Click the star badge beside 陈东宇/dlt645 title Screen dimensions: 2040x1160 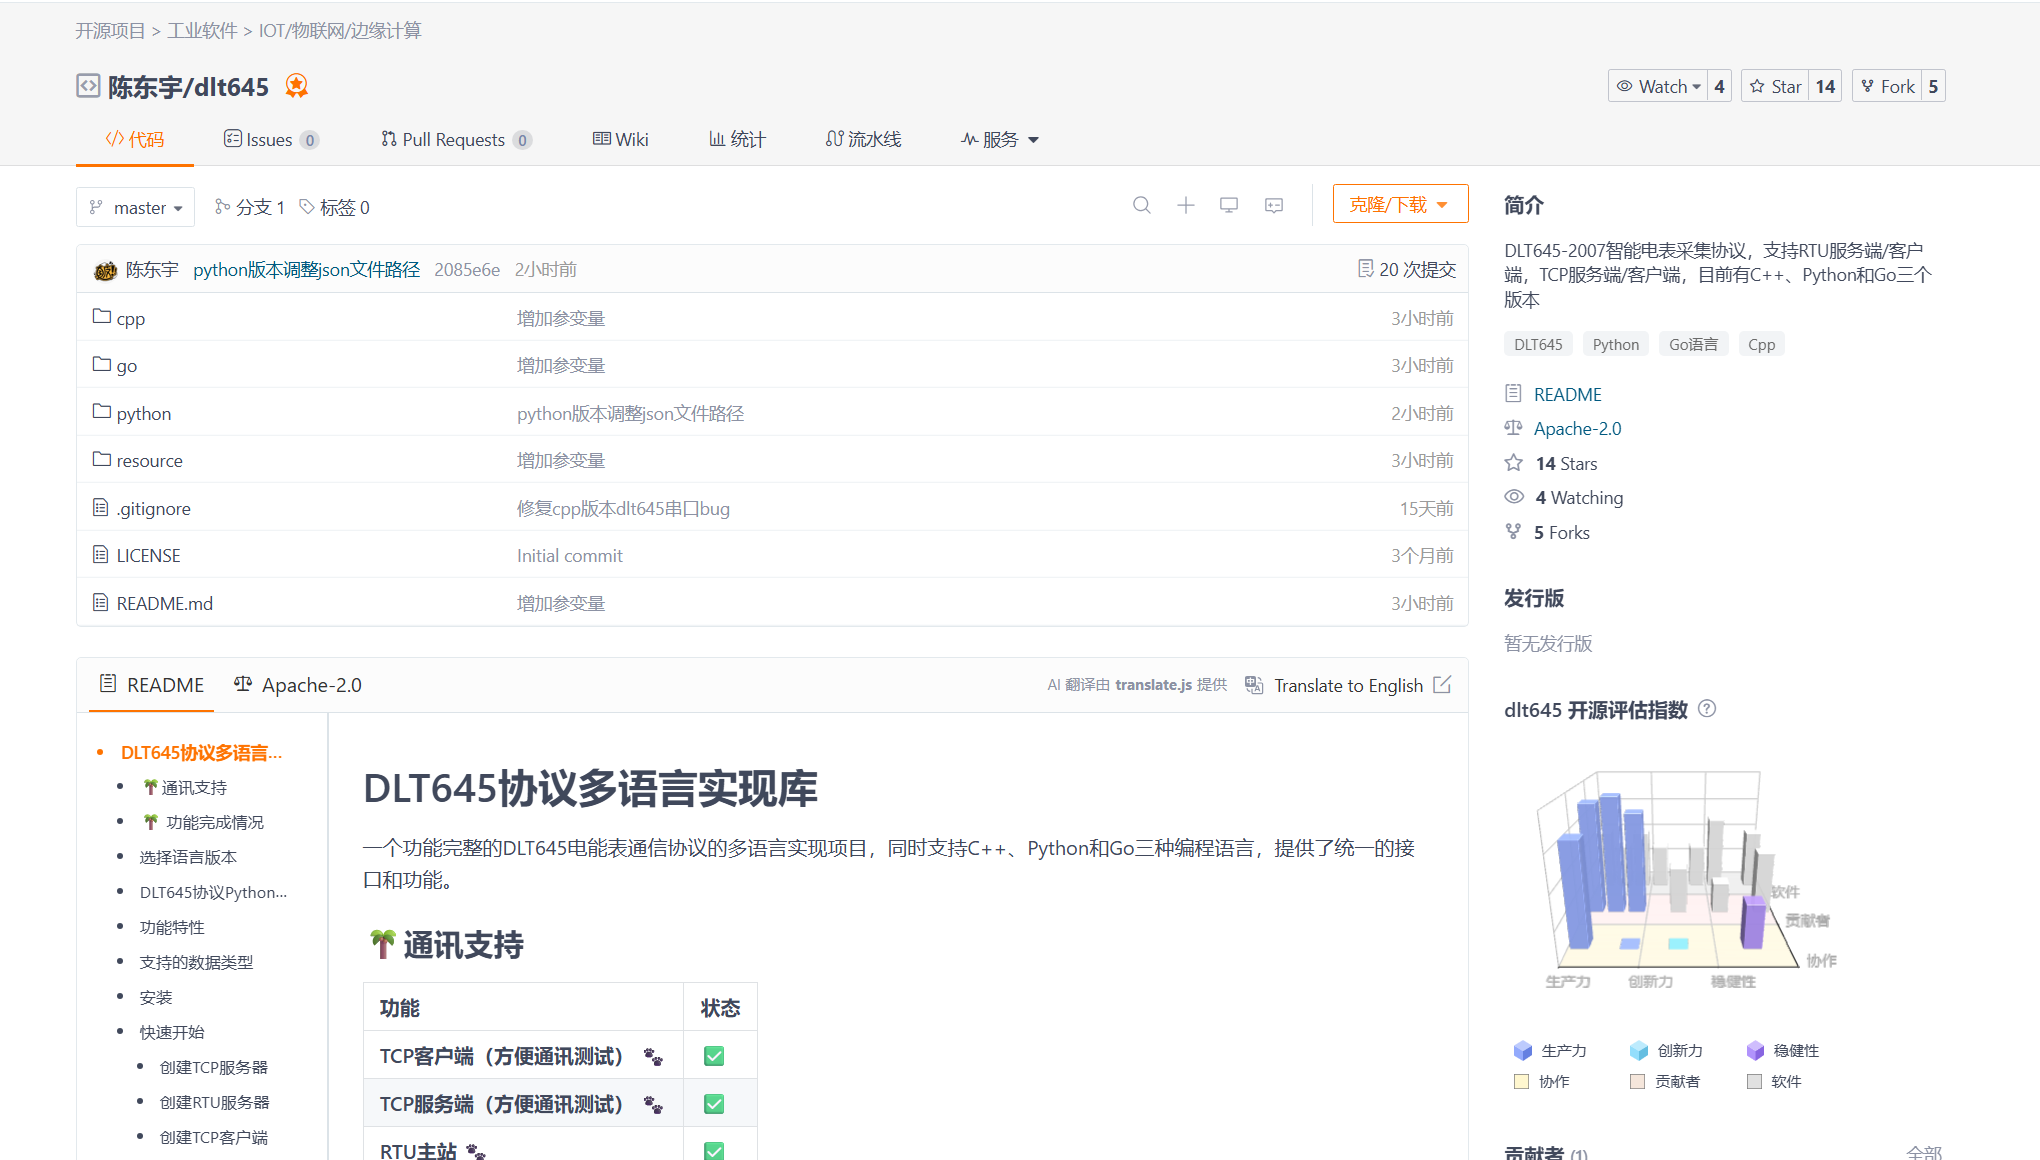296,87
